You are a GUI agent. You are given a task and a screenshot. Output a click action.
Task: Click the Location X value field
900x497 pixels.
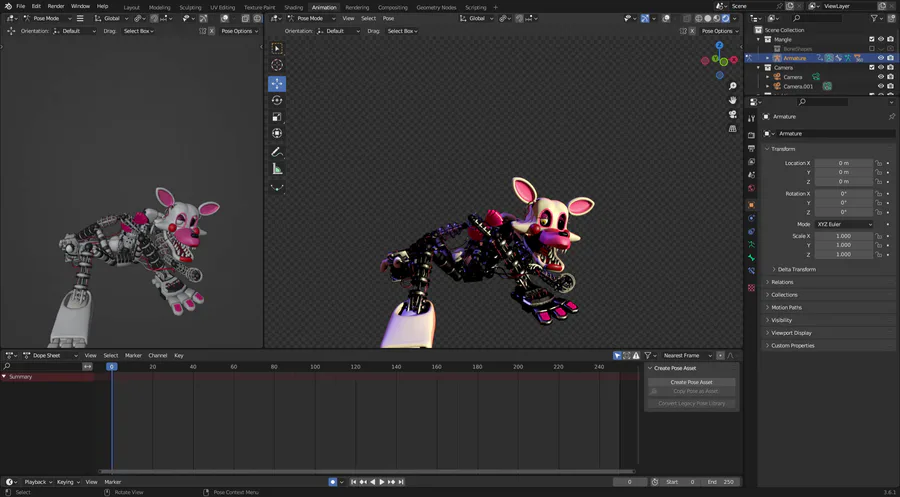click(843, 163)
